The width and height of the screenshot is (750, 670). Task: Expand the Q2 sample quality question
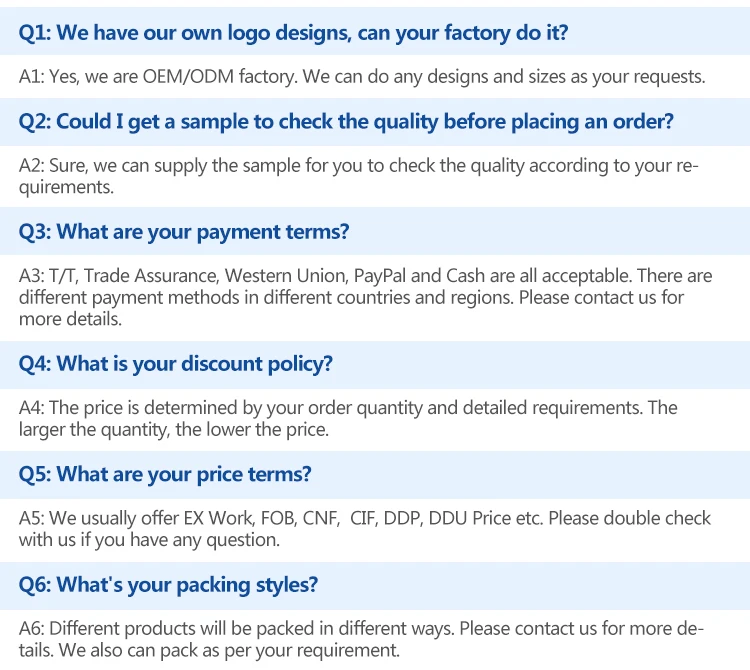tap(346, 122)
